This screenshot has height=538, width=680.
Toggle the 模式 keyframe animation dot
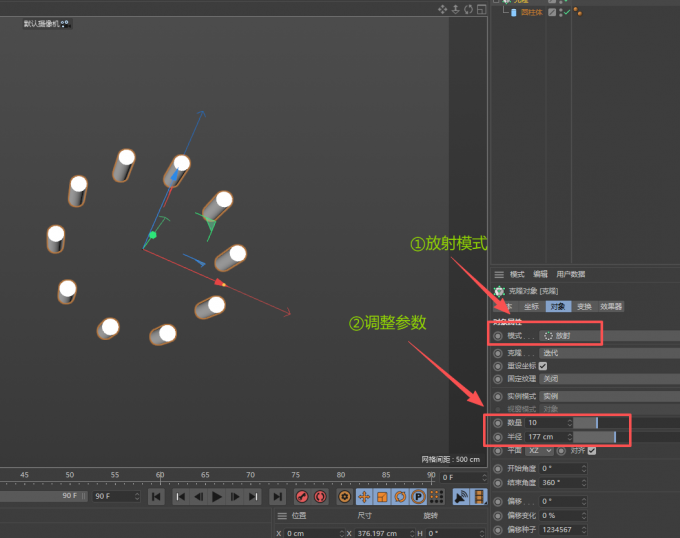(498, 336)
